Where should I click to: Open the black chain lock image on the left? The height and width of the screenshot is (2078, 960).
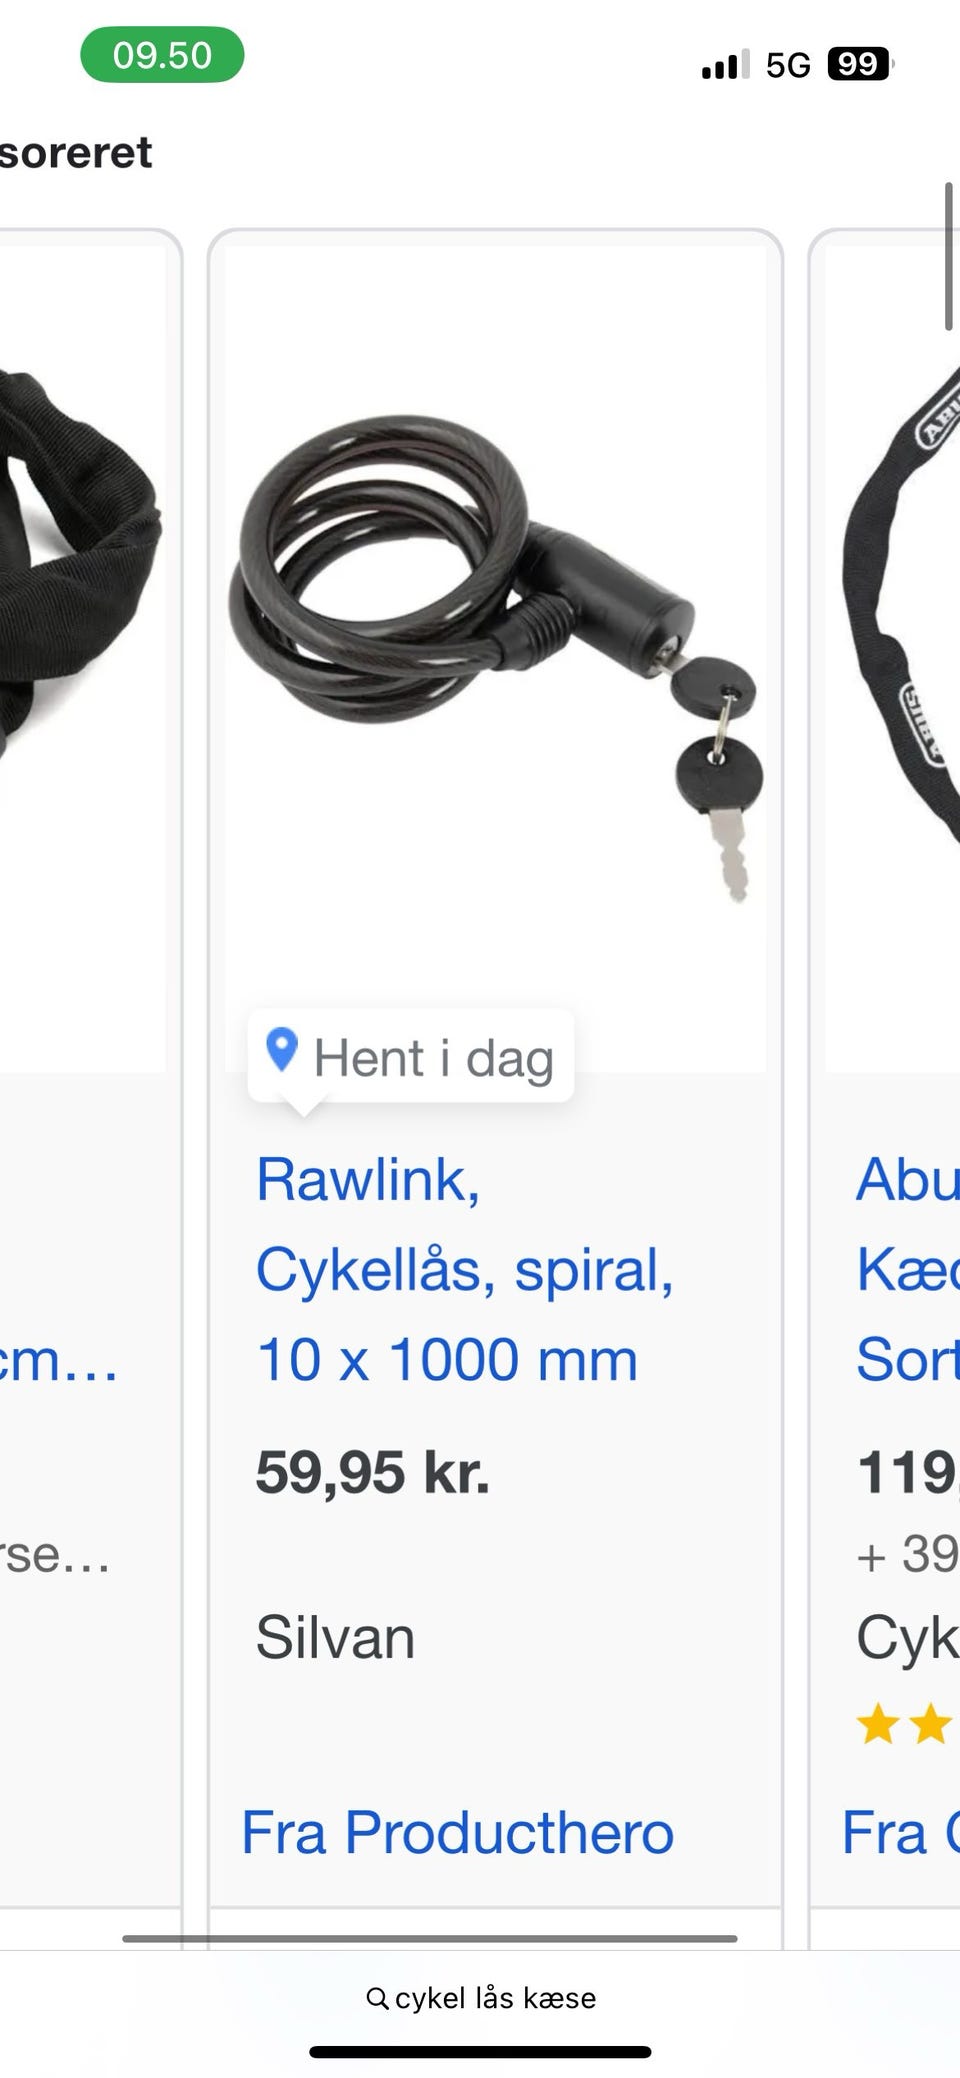[x=82, y=659]
